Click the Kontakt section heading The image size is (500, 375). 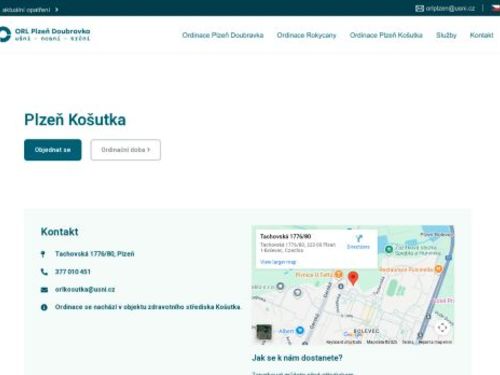click(x=59, y=232)
